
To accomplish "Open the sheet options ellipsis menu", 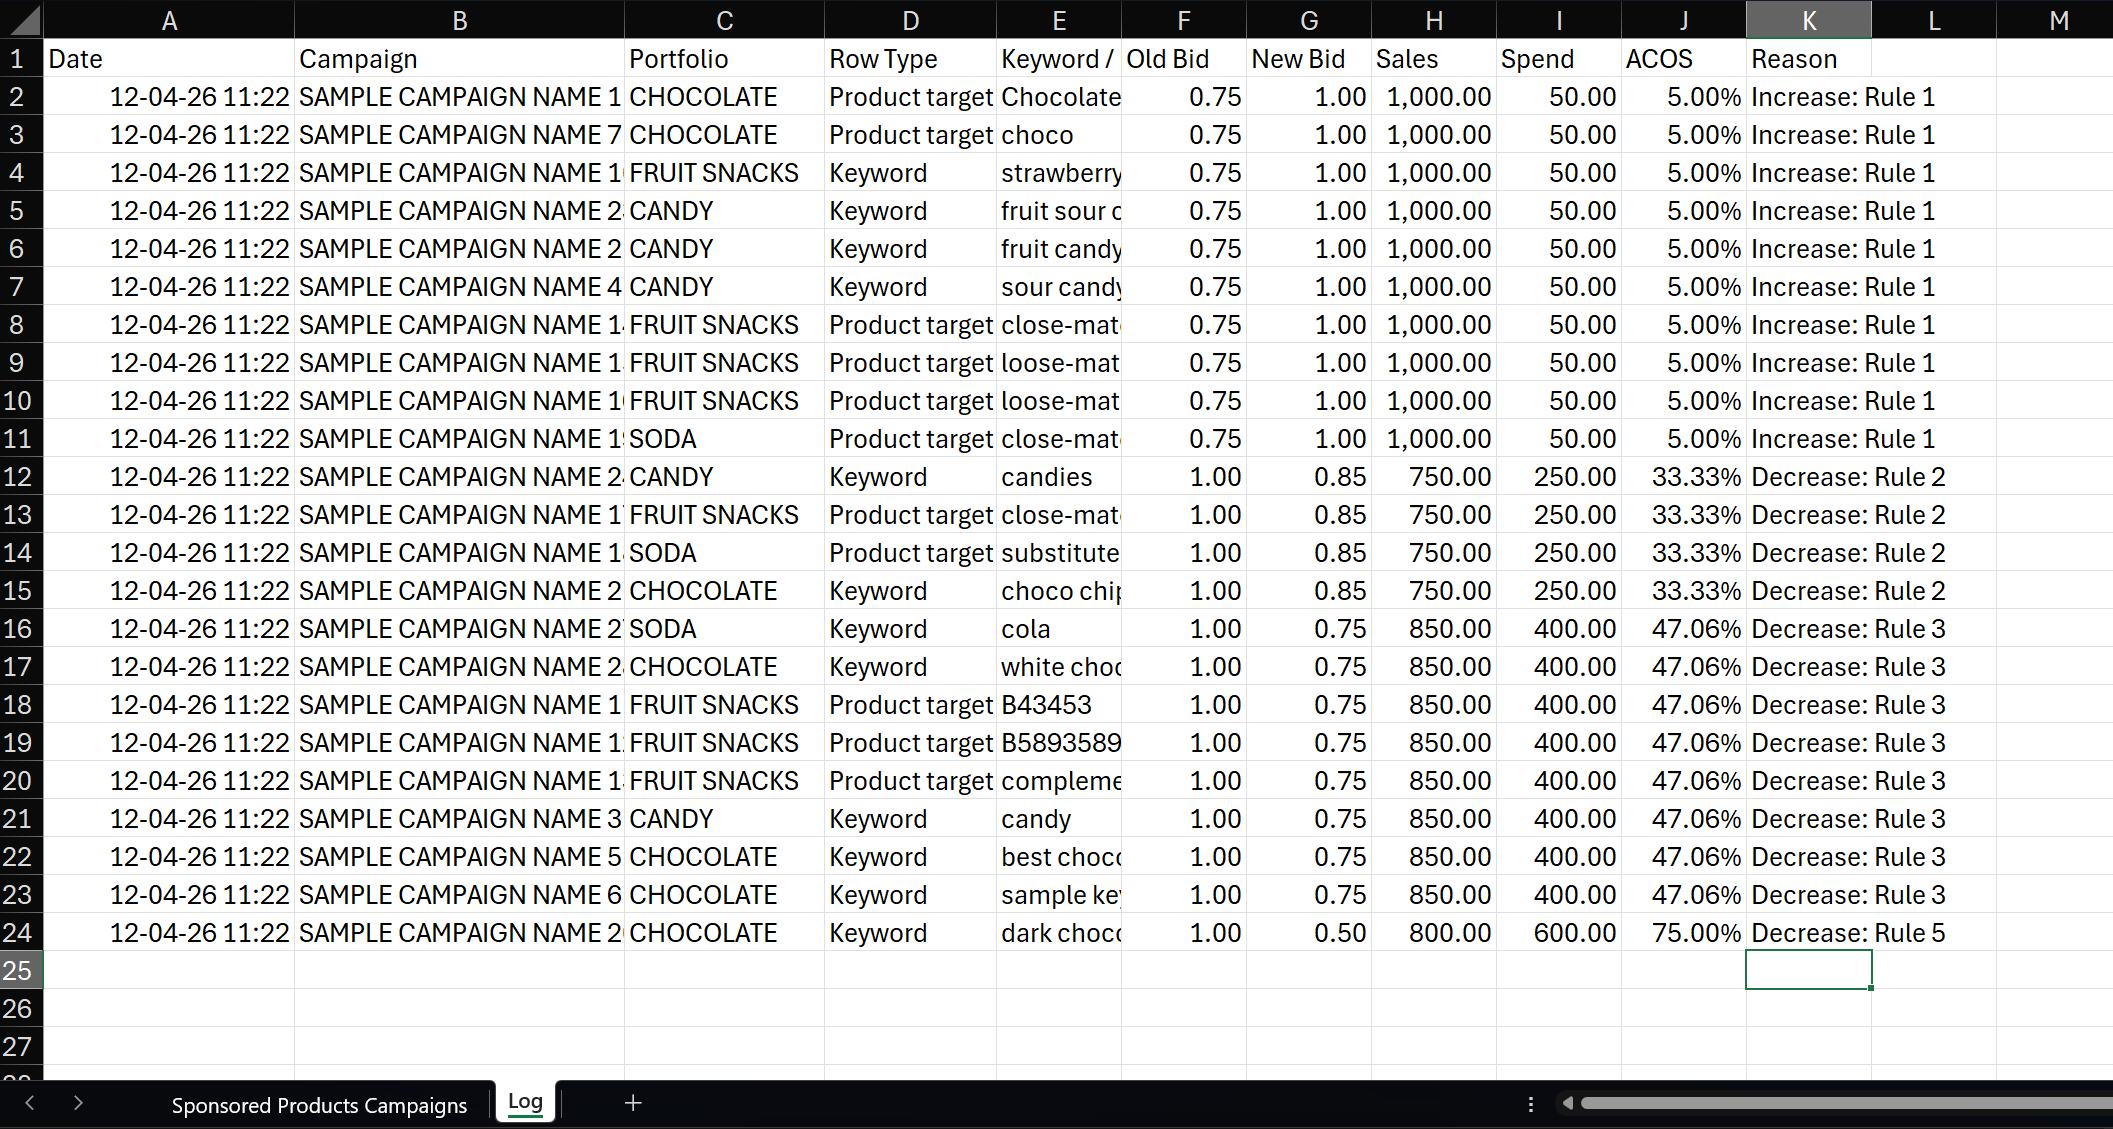I will point(1531,1104).
